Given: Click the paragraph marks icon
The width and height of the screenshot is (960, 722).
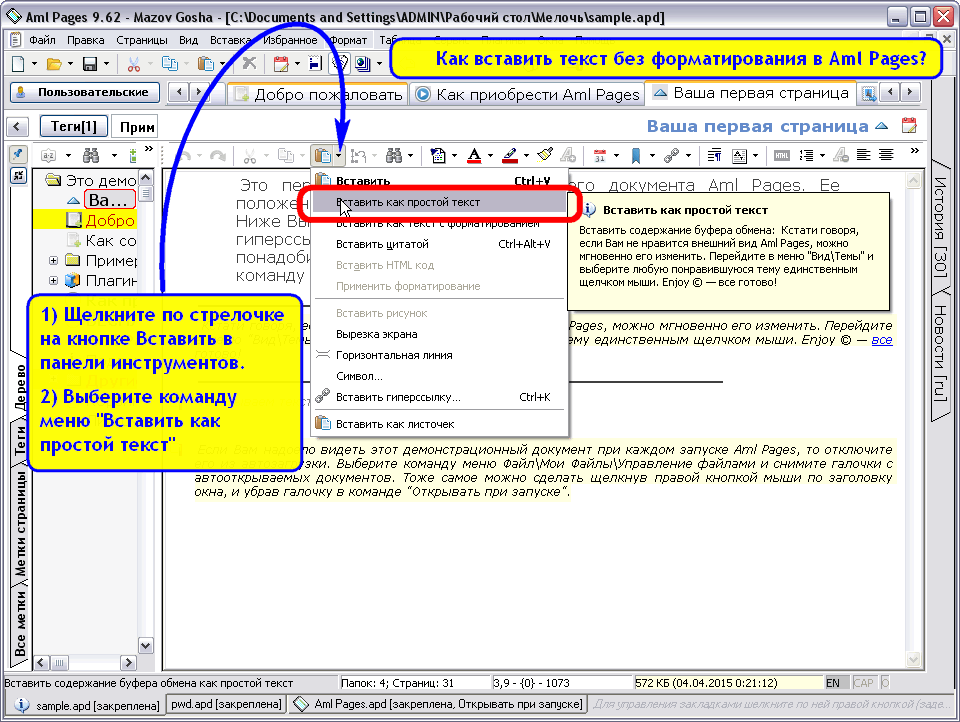Looking at the screenshot, I should click(x=714, y=156).
